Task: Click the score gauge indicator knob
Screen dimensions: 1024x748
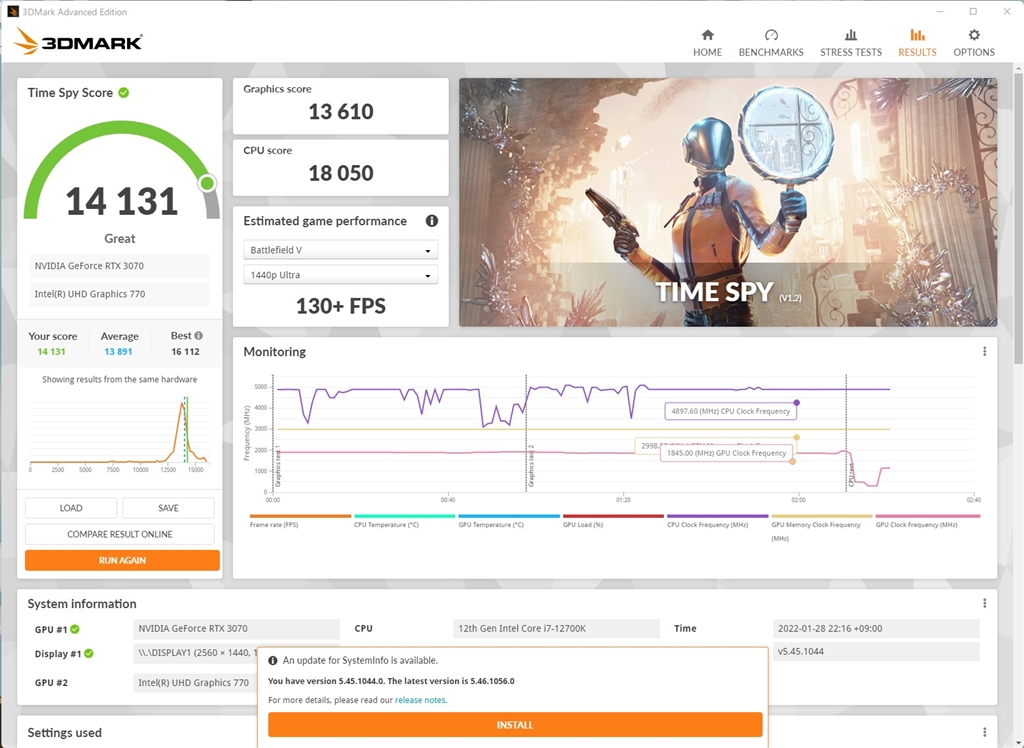Action: click(208, 183)
